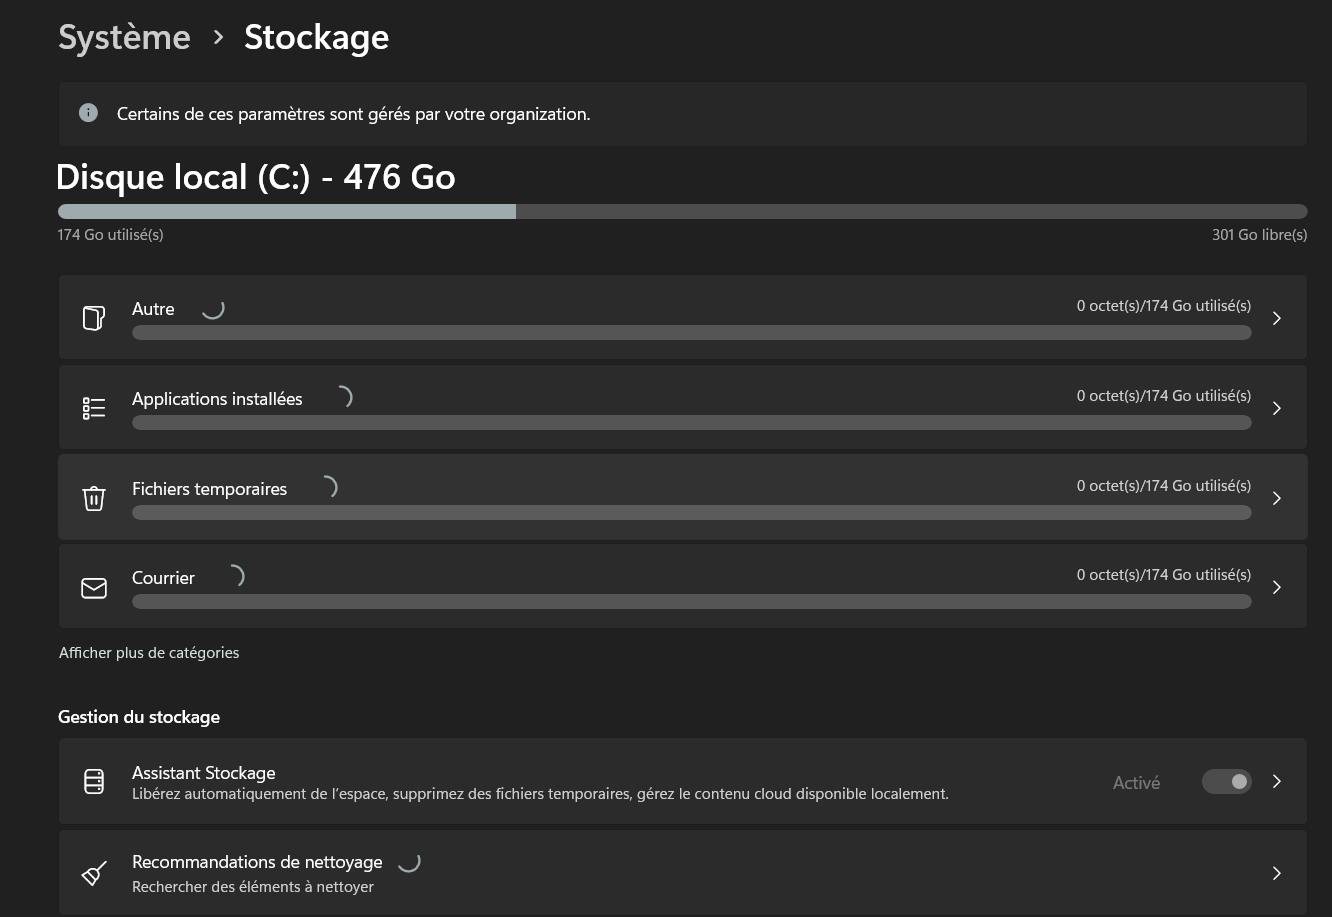Screen dimensions: 1332x917
Task: Click the info icon in organization notice
Action: pyautogui.click(x=88, y=113)
